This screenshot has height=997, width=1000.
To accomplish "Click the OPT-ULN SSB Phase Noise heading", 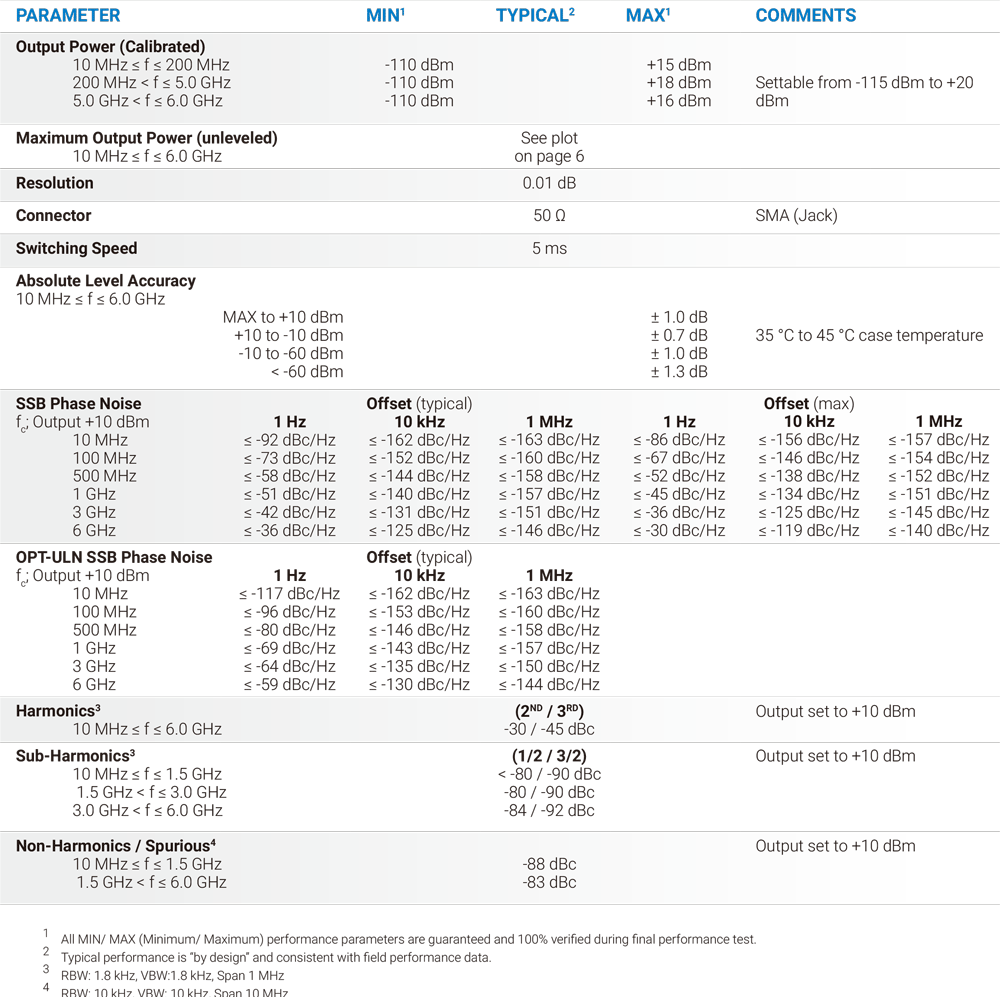I will pyautogui.click(x=114, y=558).
